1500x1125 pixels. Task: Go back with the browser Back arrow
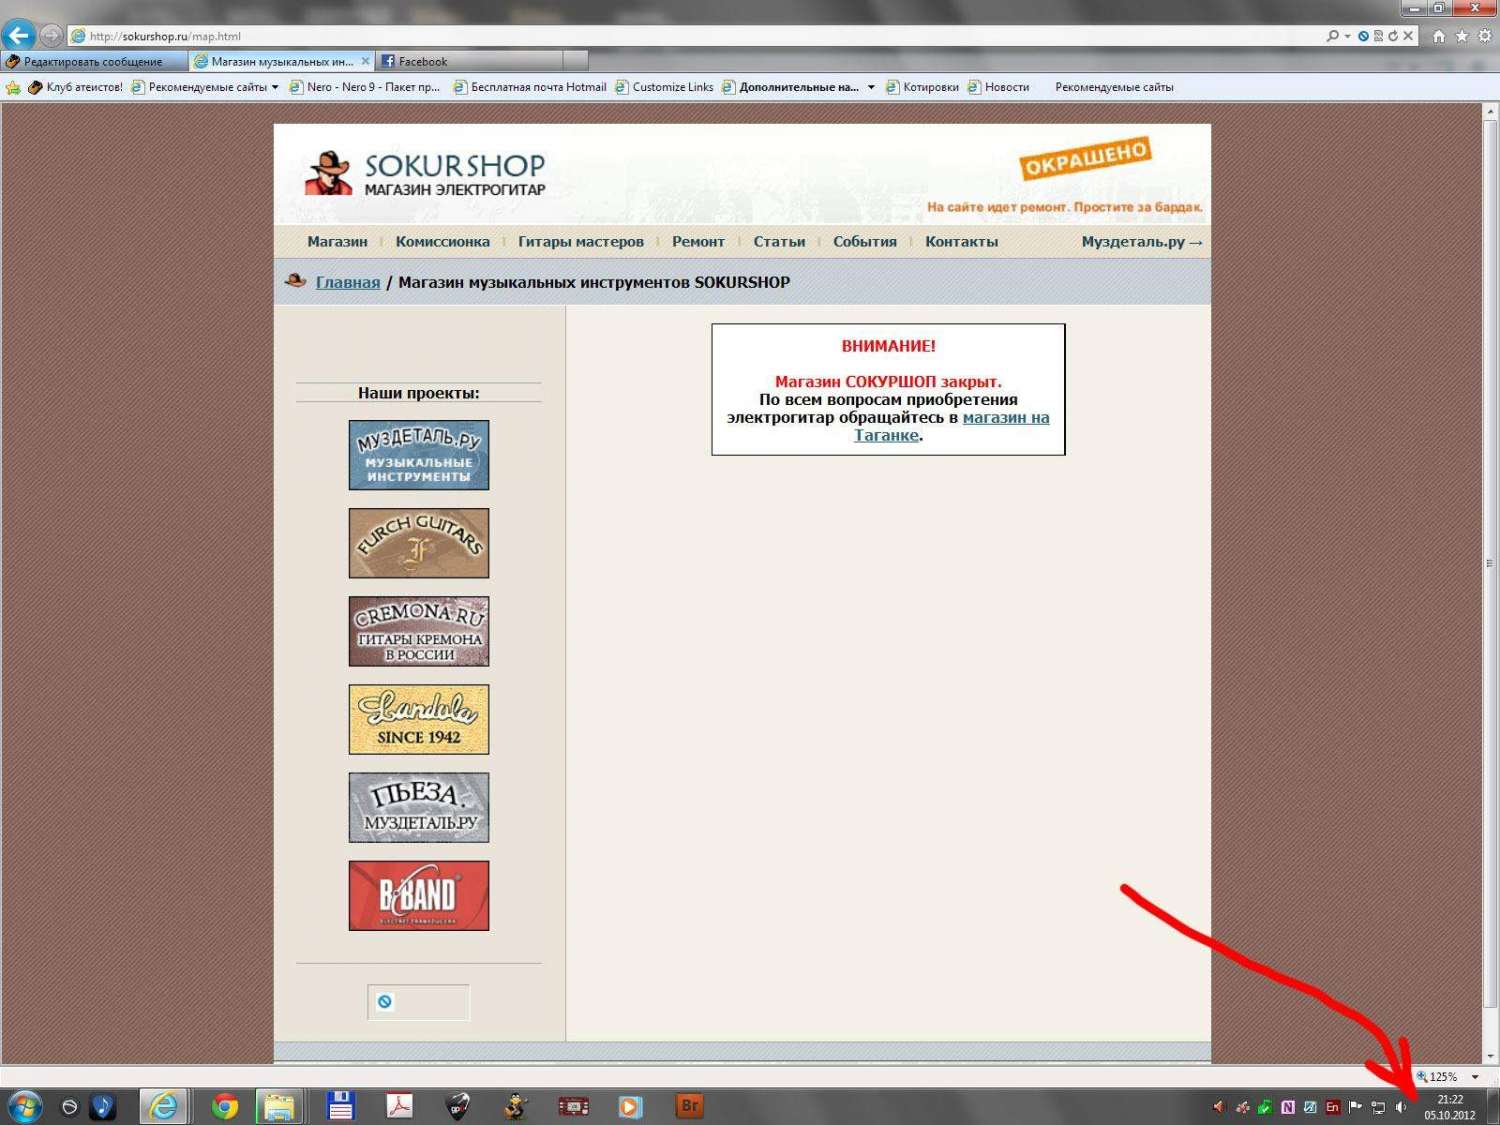(19, 36)
